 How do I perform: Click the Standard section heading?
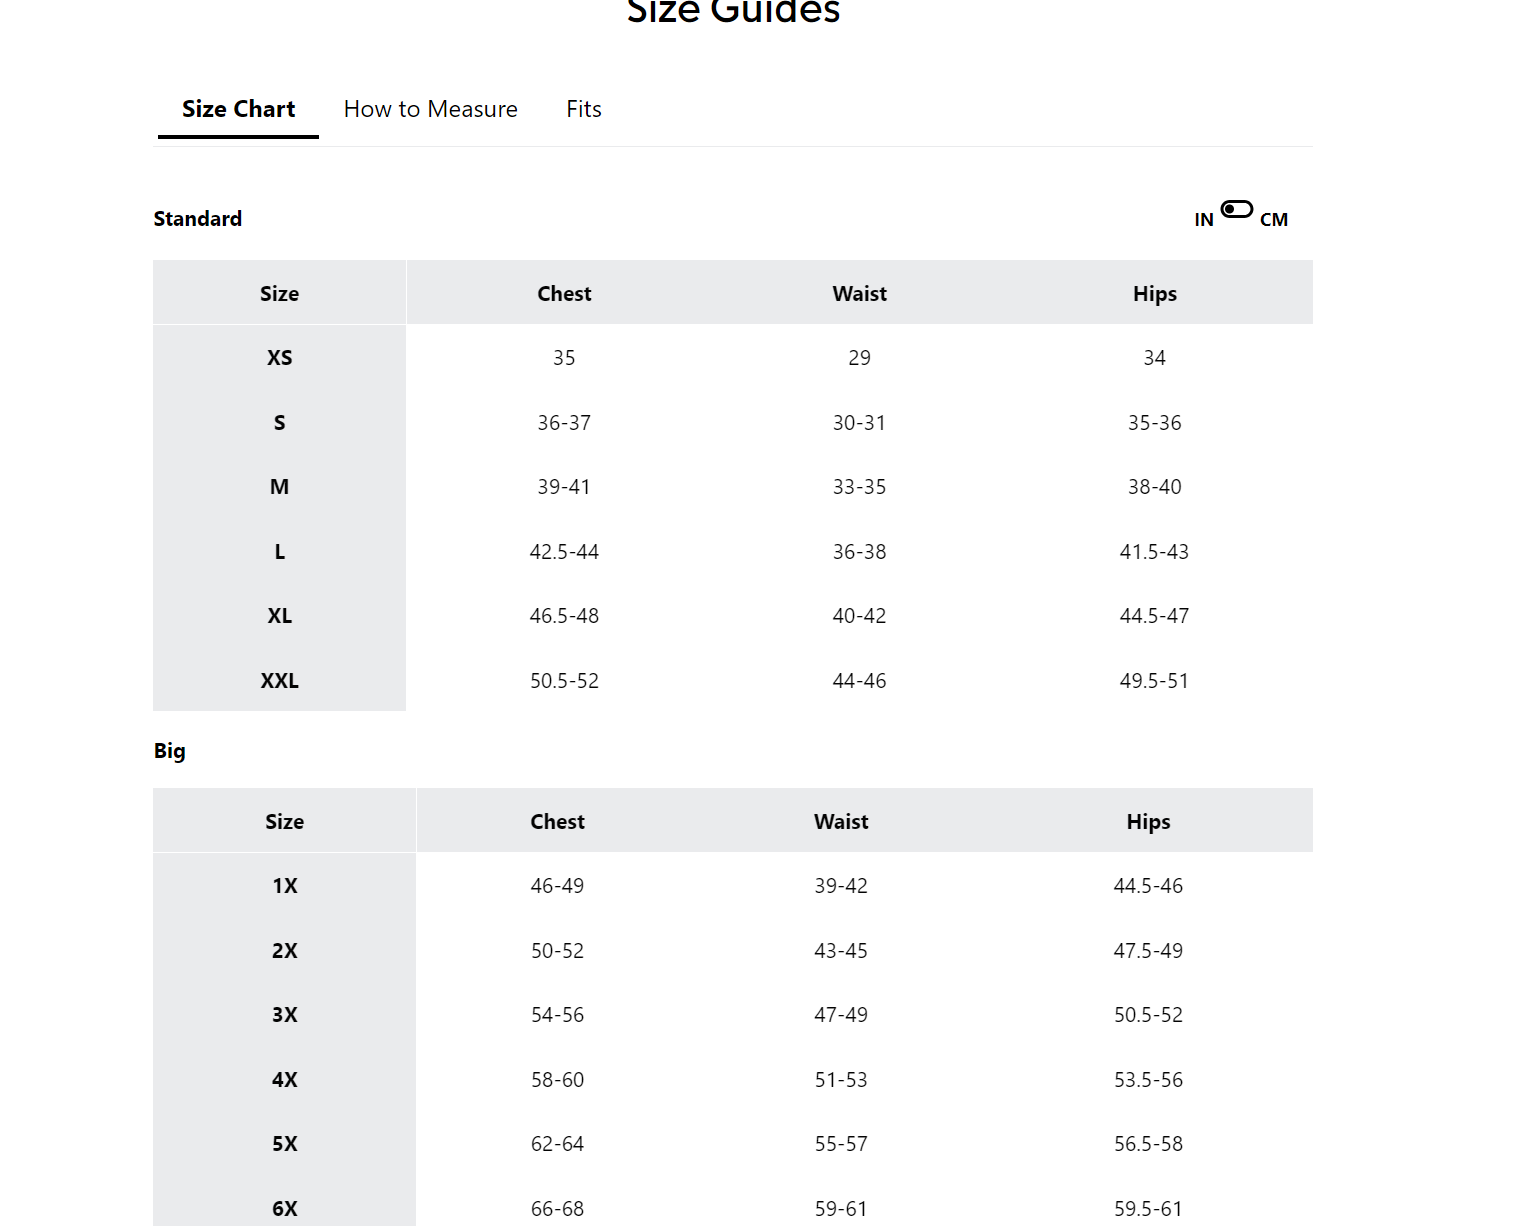198,219
